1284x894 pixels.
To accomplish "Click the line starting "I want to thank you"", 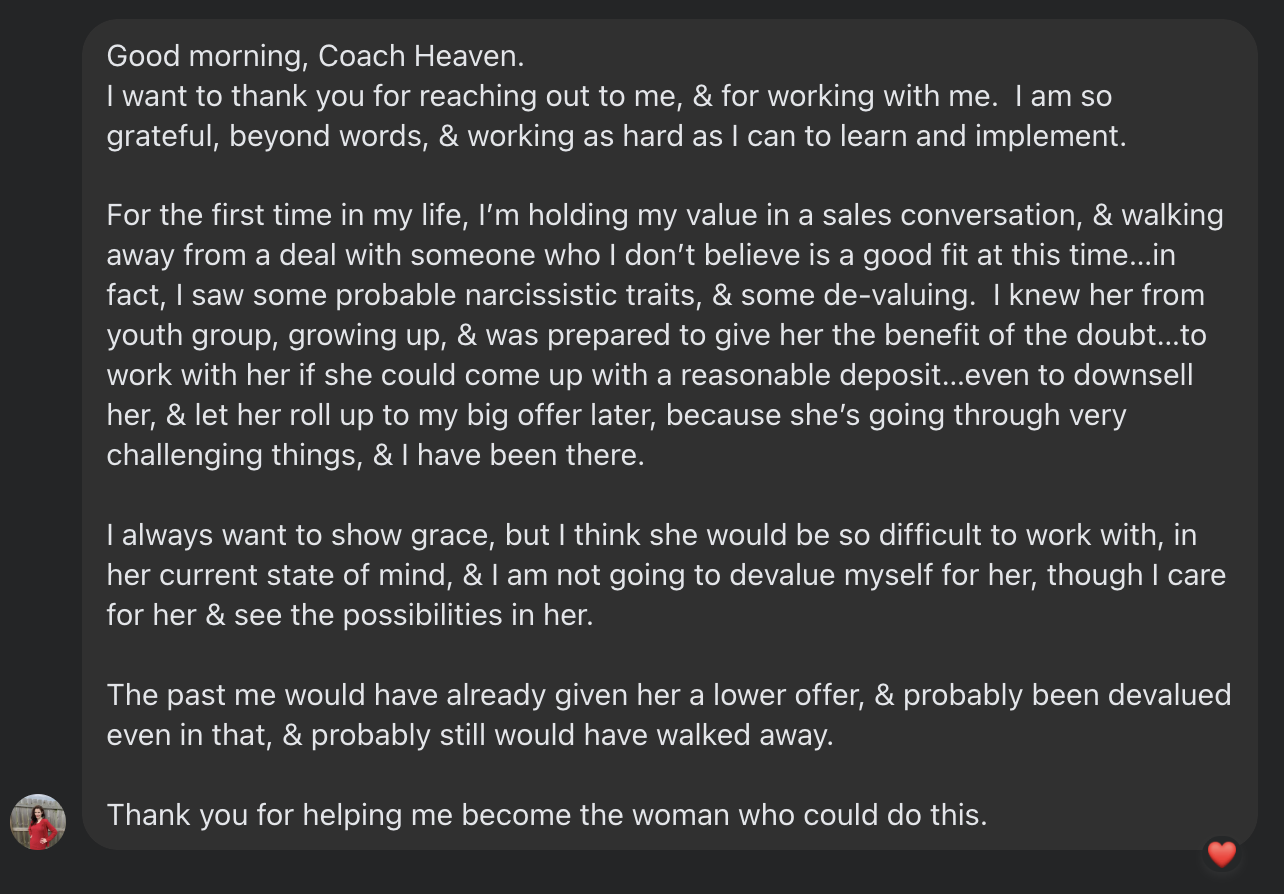I will [x=609, y=96].
